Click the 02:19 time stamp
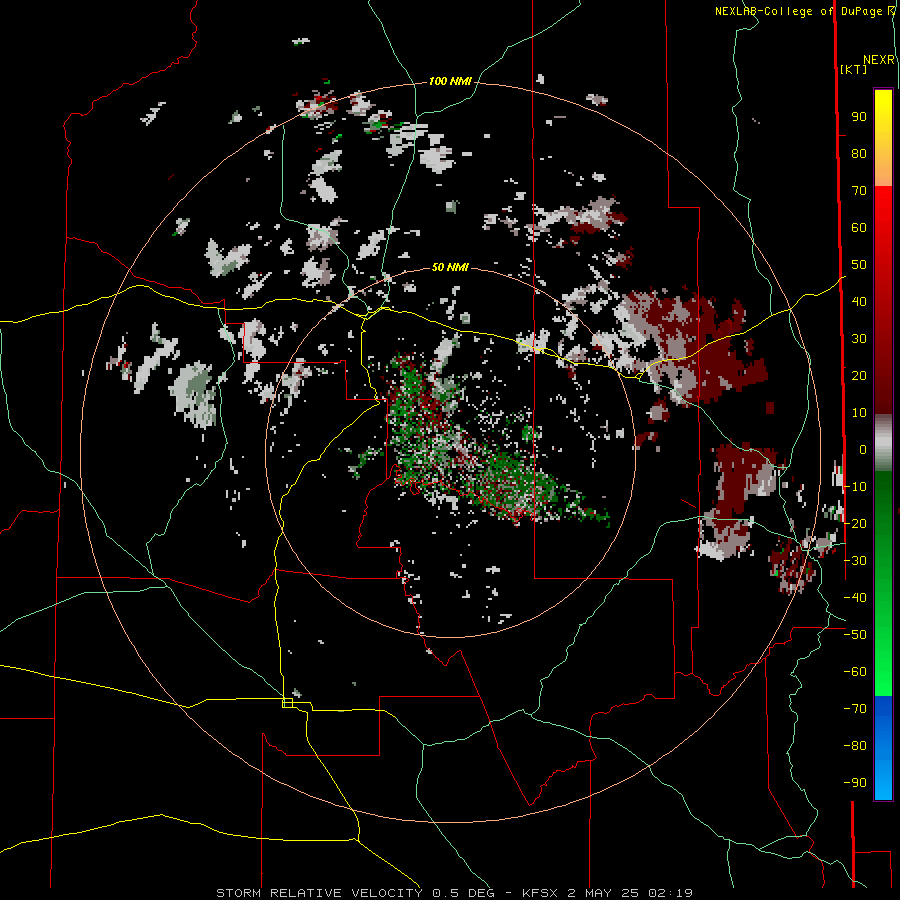Screen dimensions: 900x900 [x=671, y=893]
